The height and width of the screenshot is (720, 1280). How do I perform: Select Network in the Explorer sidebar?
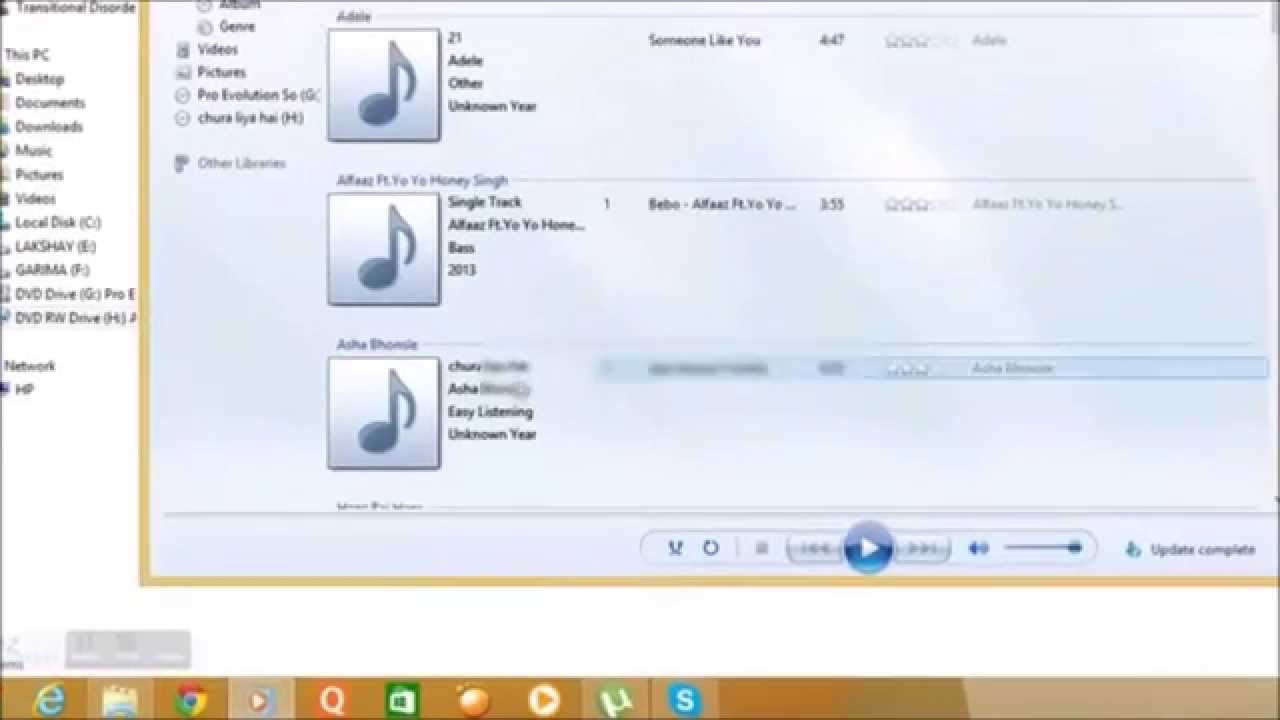30,366
